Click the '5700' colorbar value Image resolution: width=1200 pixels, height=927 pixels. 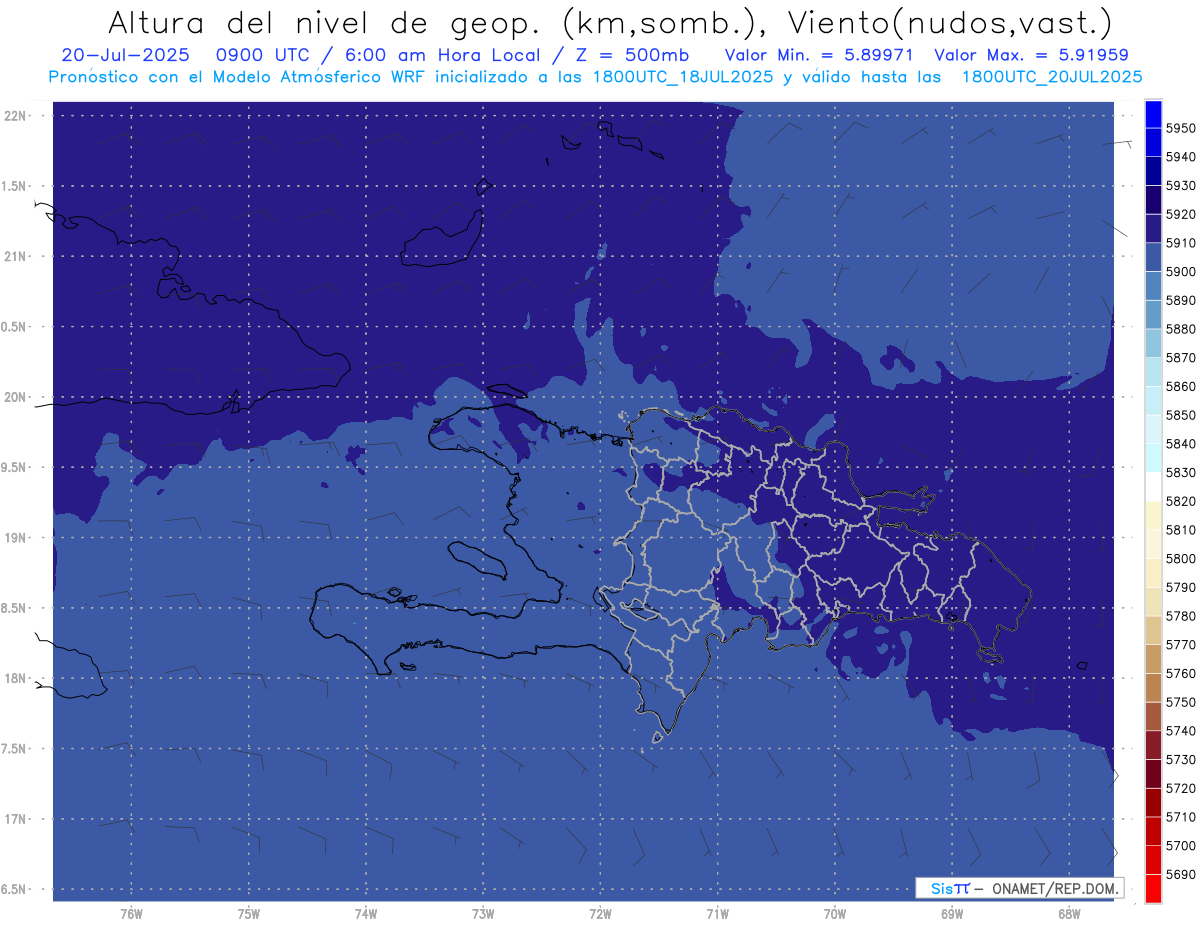1181,845
